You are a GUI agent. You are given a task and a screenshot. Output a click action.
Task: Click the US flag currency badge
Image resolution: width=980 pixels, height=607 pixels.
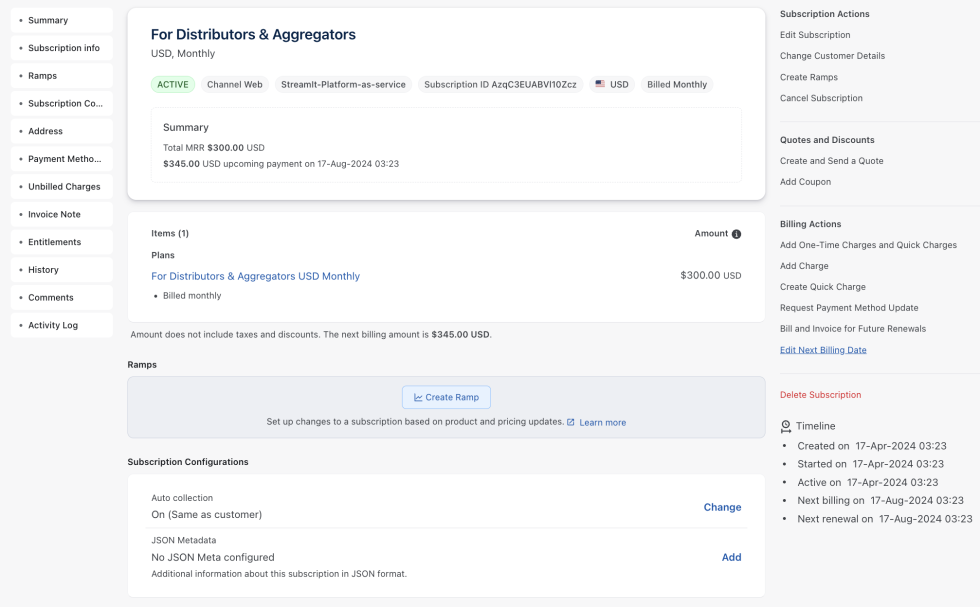611,85
